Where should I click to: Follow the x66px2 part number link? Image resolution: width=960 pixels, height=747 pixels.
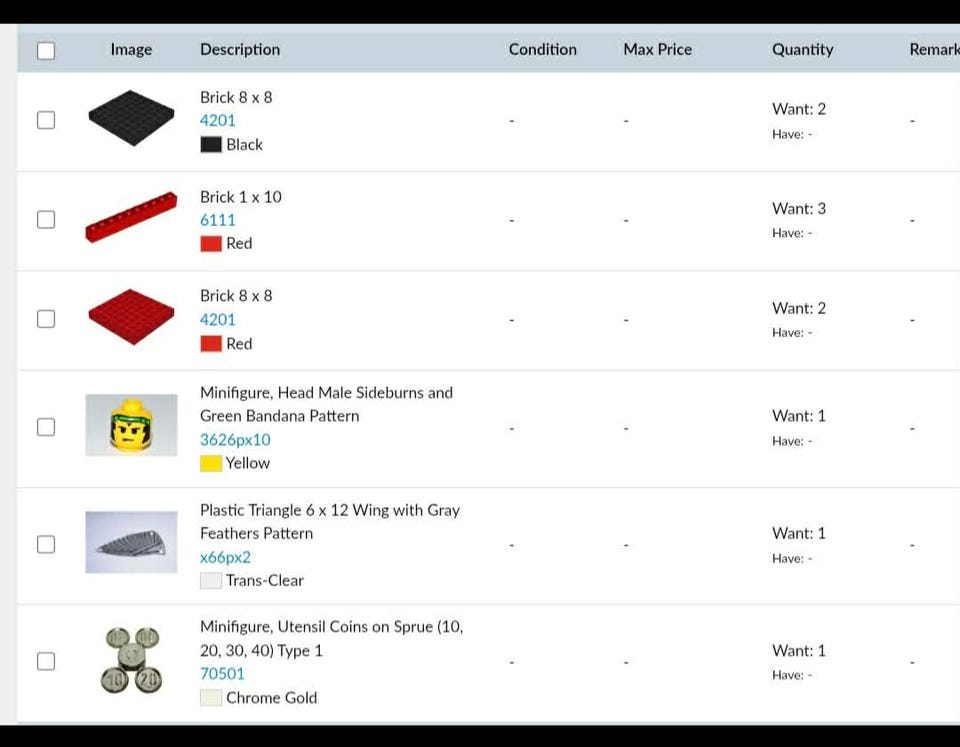click(225, 557)
